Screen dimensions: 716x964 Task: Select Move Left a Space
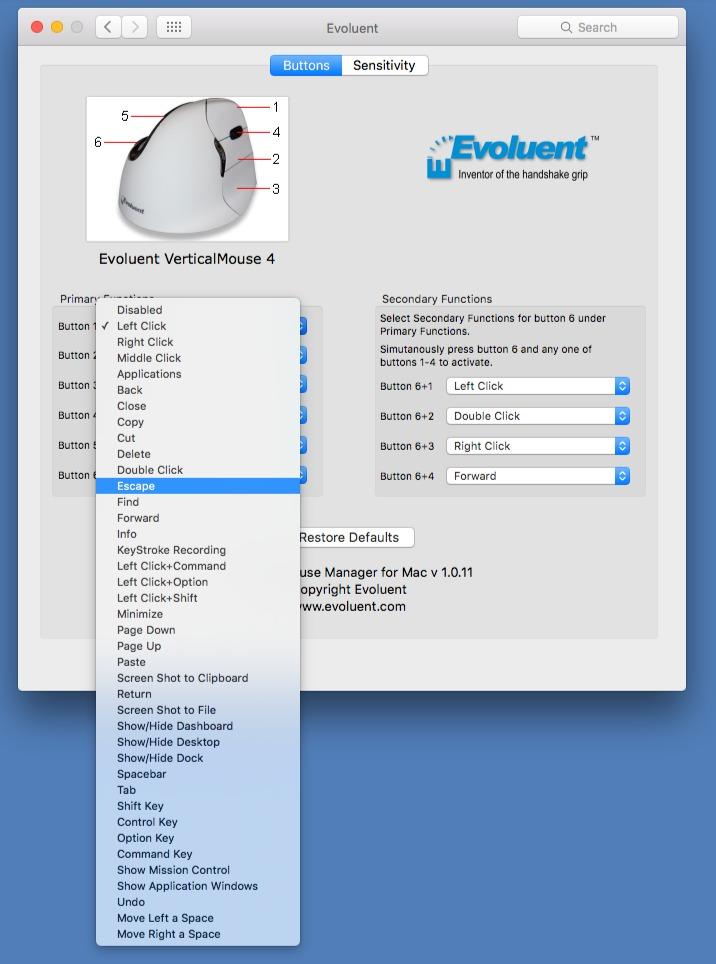tap(198, 917)
